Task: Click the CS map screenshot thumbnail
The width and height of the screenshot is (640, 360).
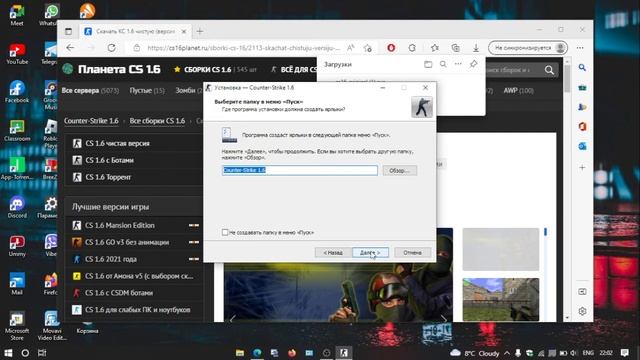Action: pyautogui.click(x=501, y=299)
